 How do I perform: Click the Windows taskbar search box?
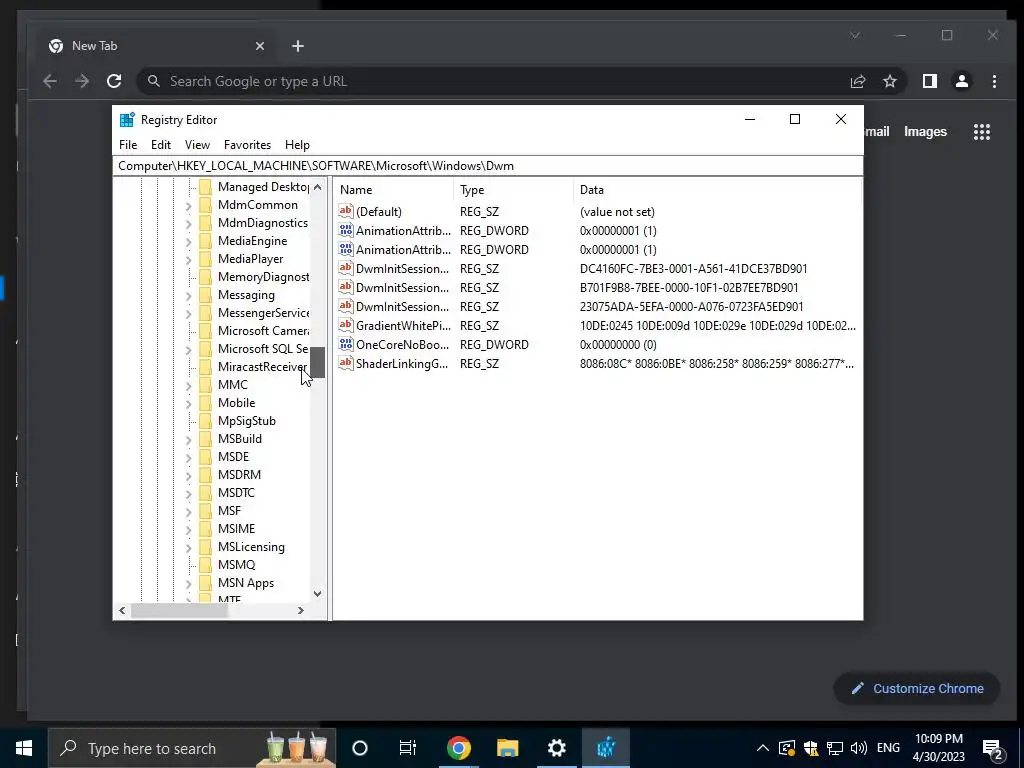pos(192,748)
